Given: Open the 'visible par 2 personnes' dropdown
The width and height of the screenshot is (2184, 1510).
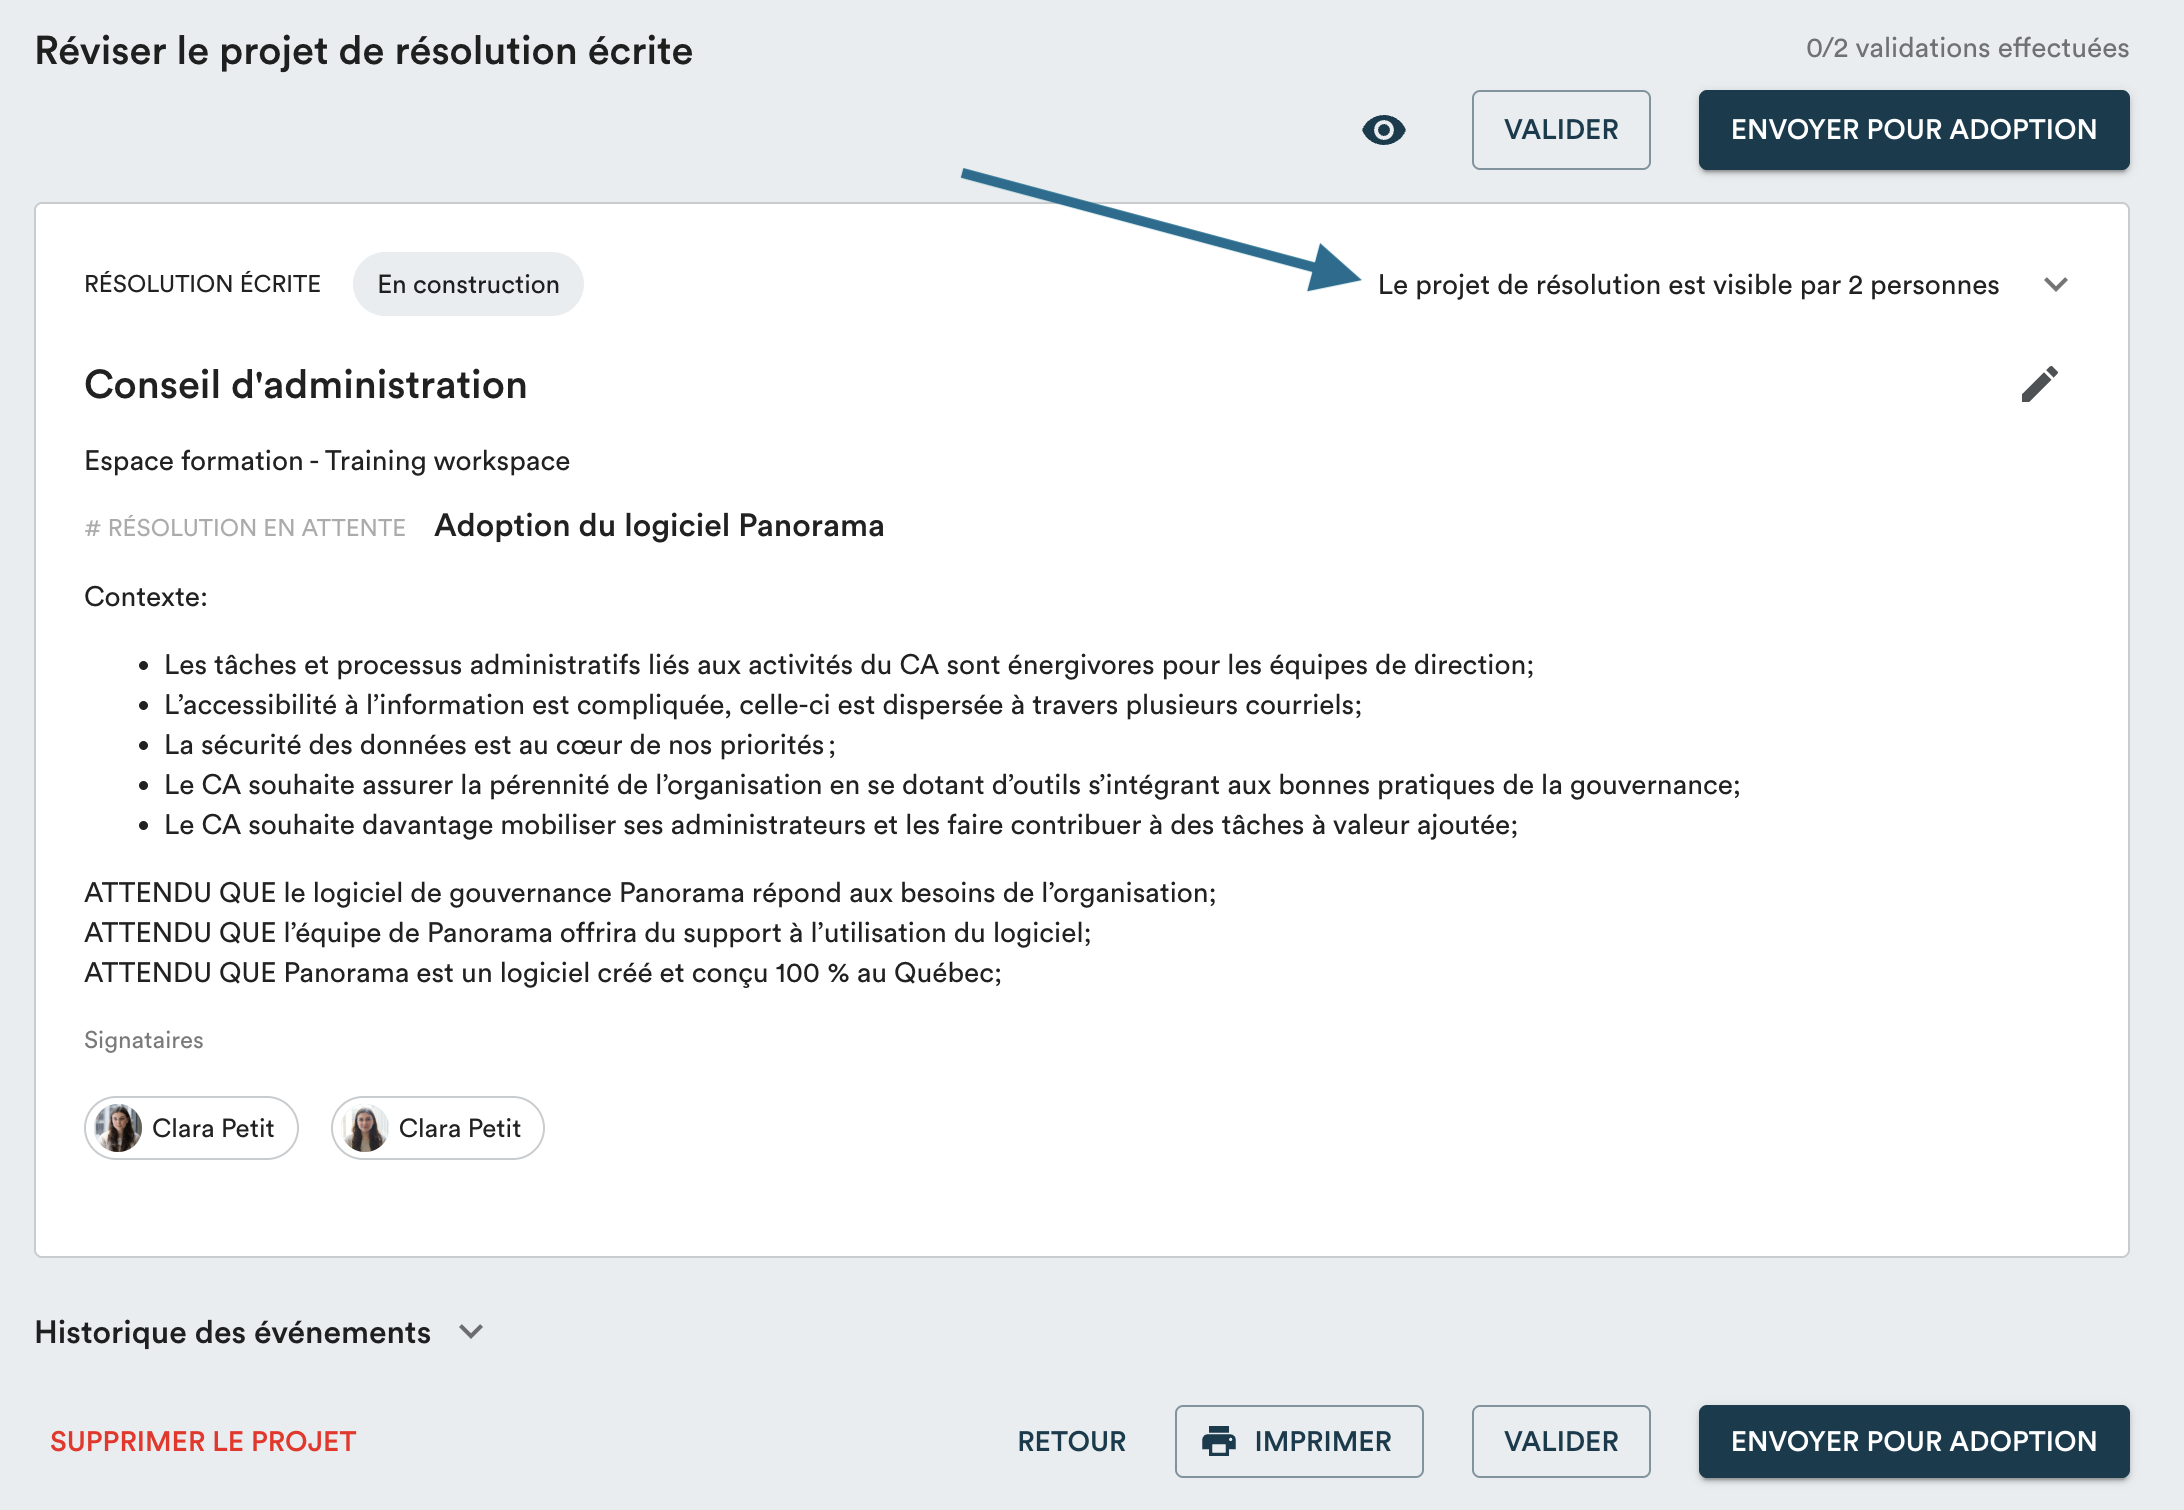Looking at the screenshot, I should 1688,285.
